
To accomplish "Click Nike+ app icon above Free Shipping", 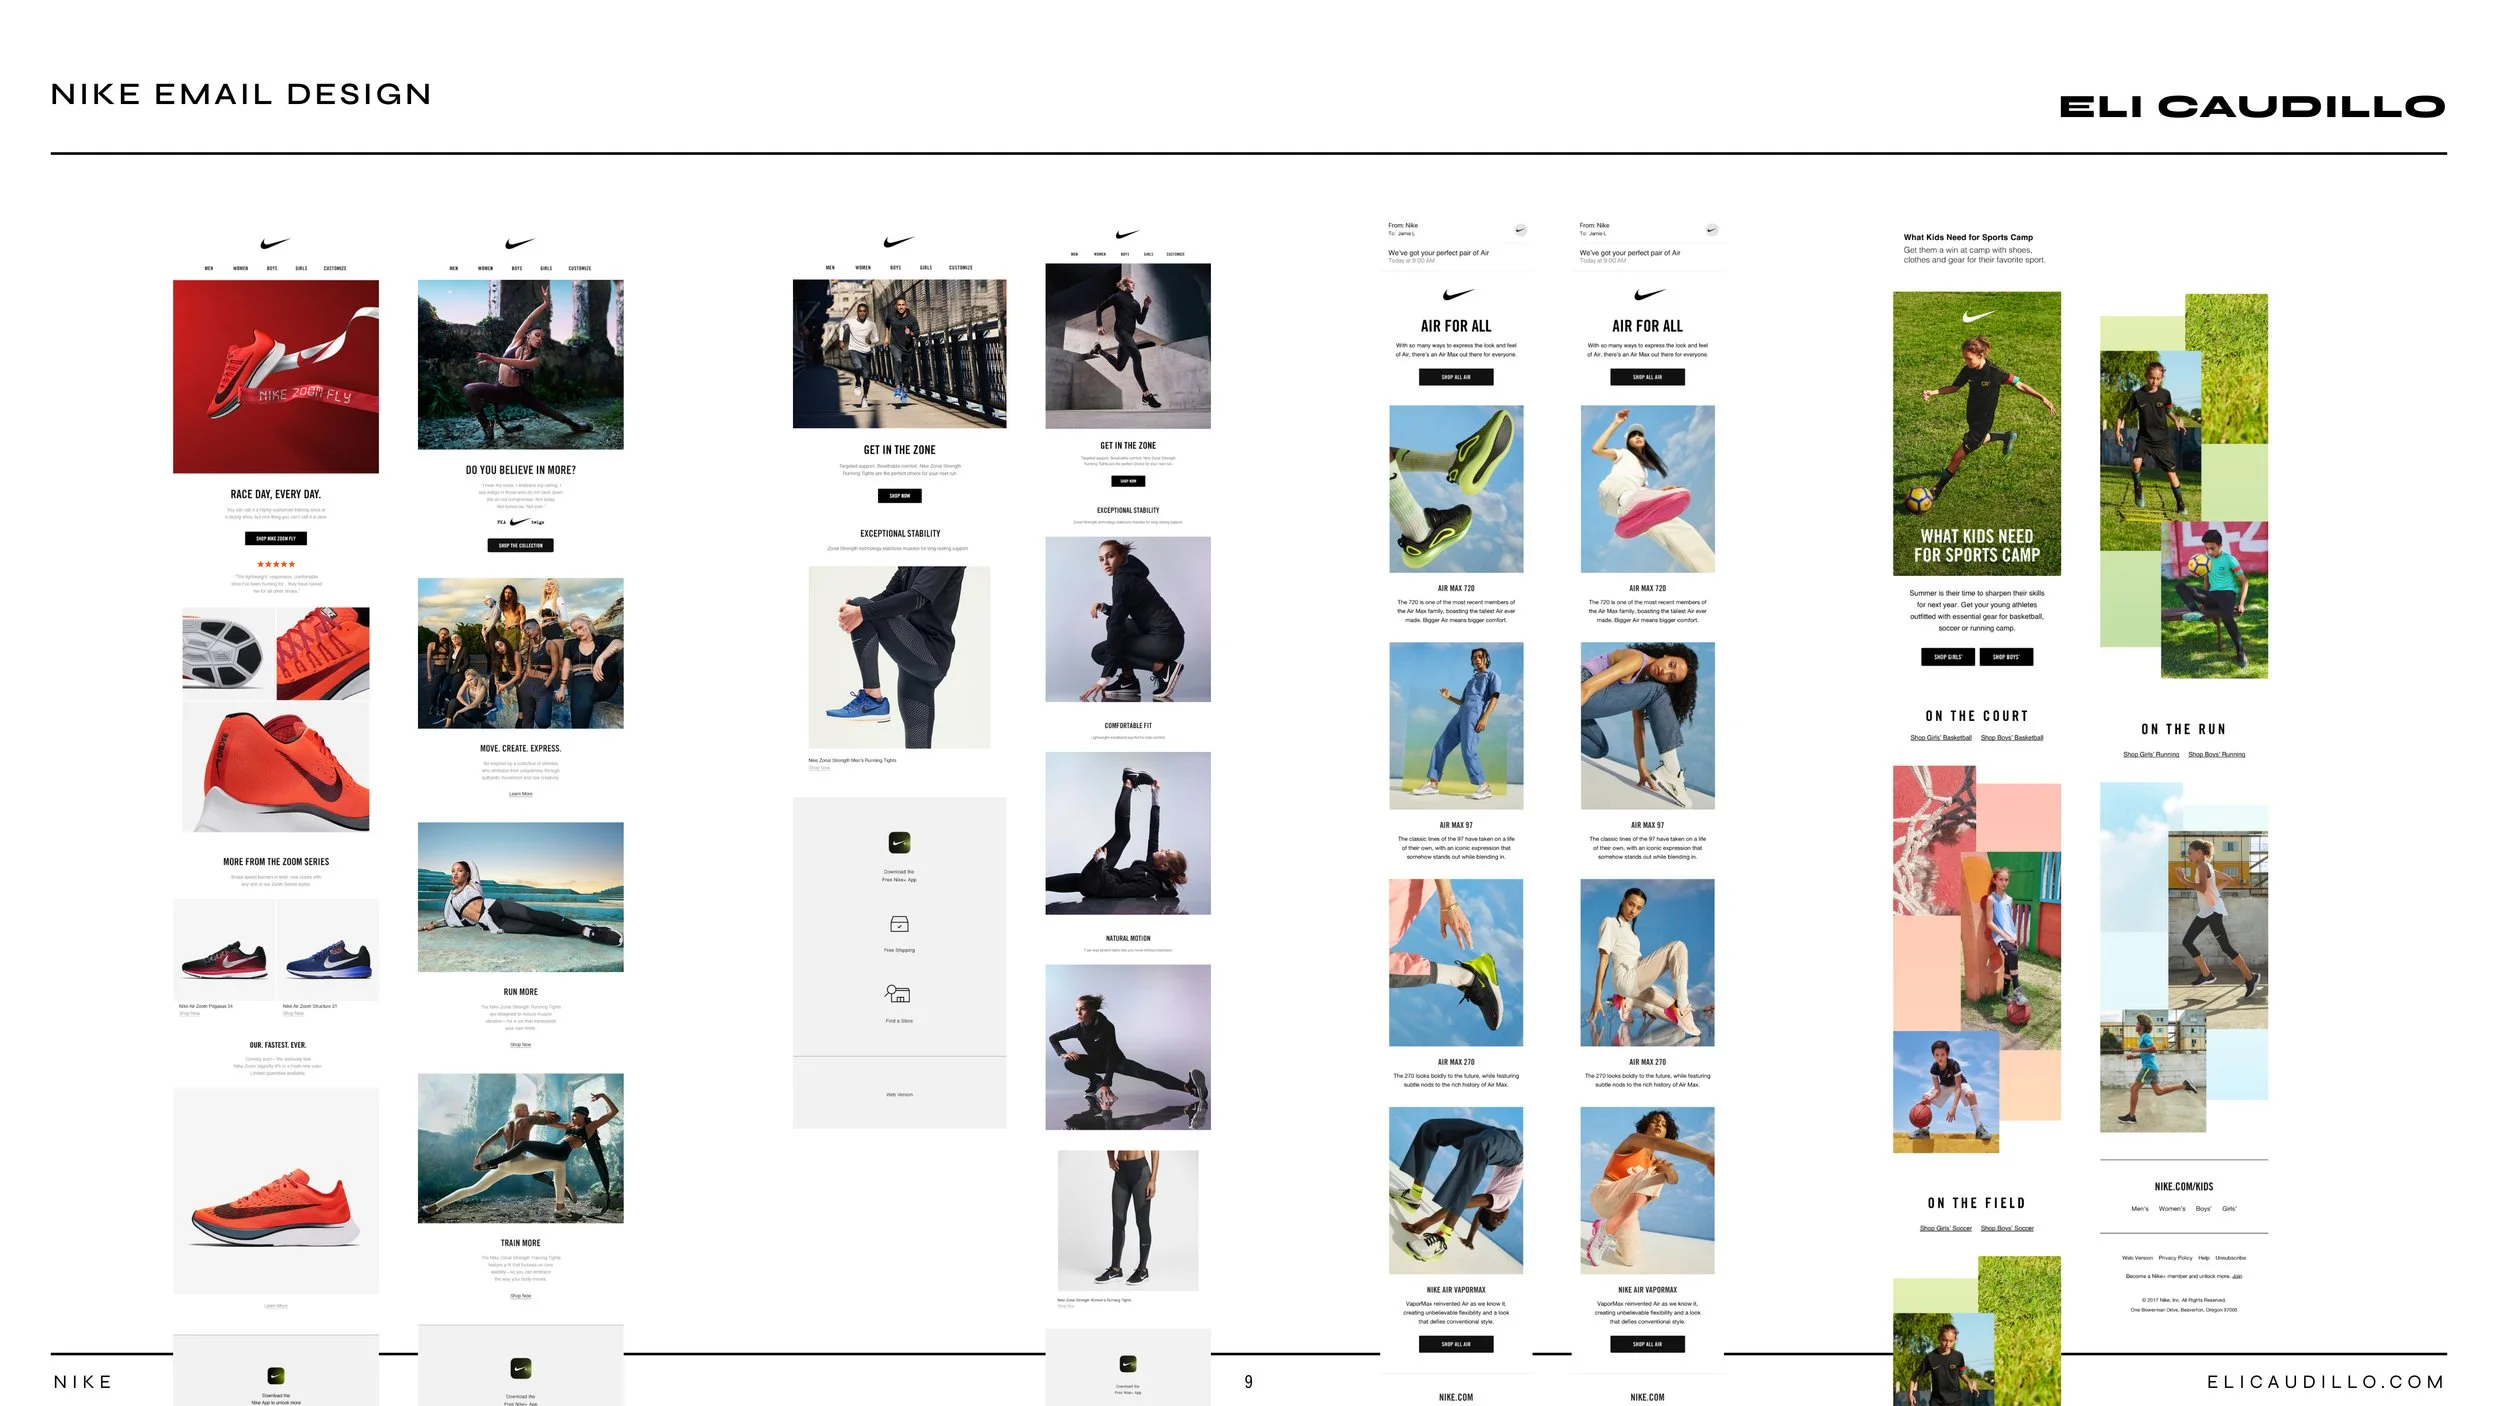I will 899,843.
